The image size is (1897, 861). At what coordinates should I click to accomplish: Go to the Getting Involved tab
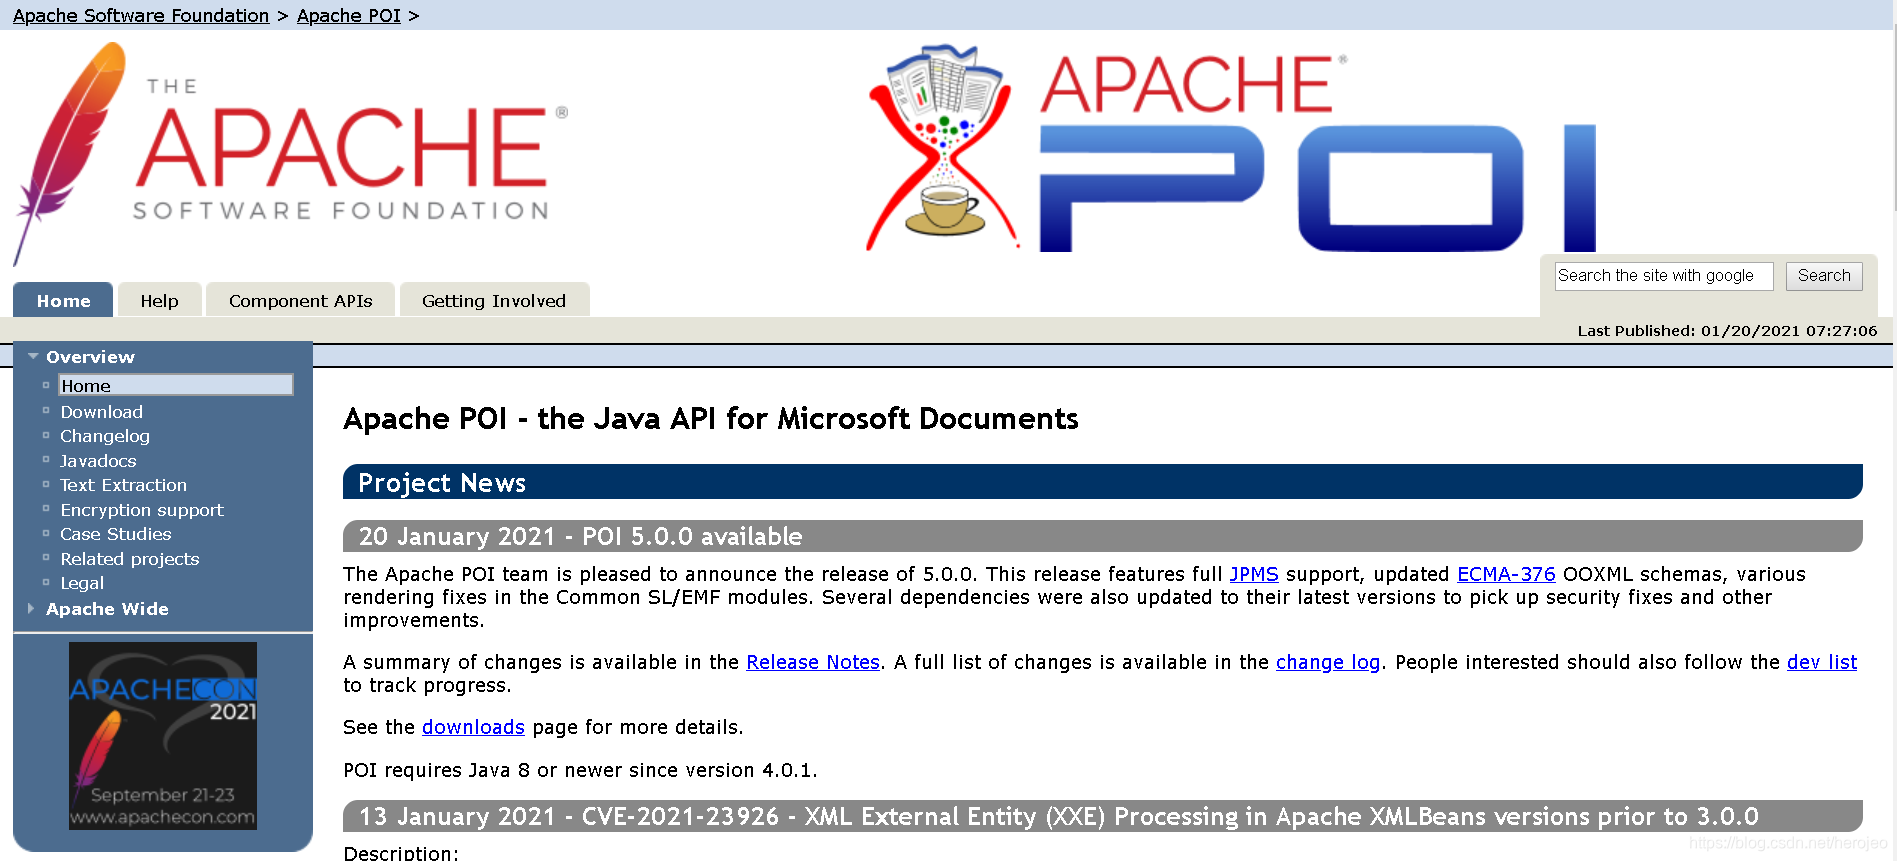click(494, 300)
